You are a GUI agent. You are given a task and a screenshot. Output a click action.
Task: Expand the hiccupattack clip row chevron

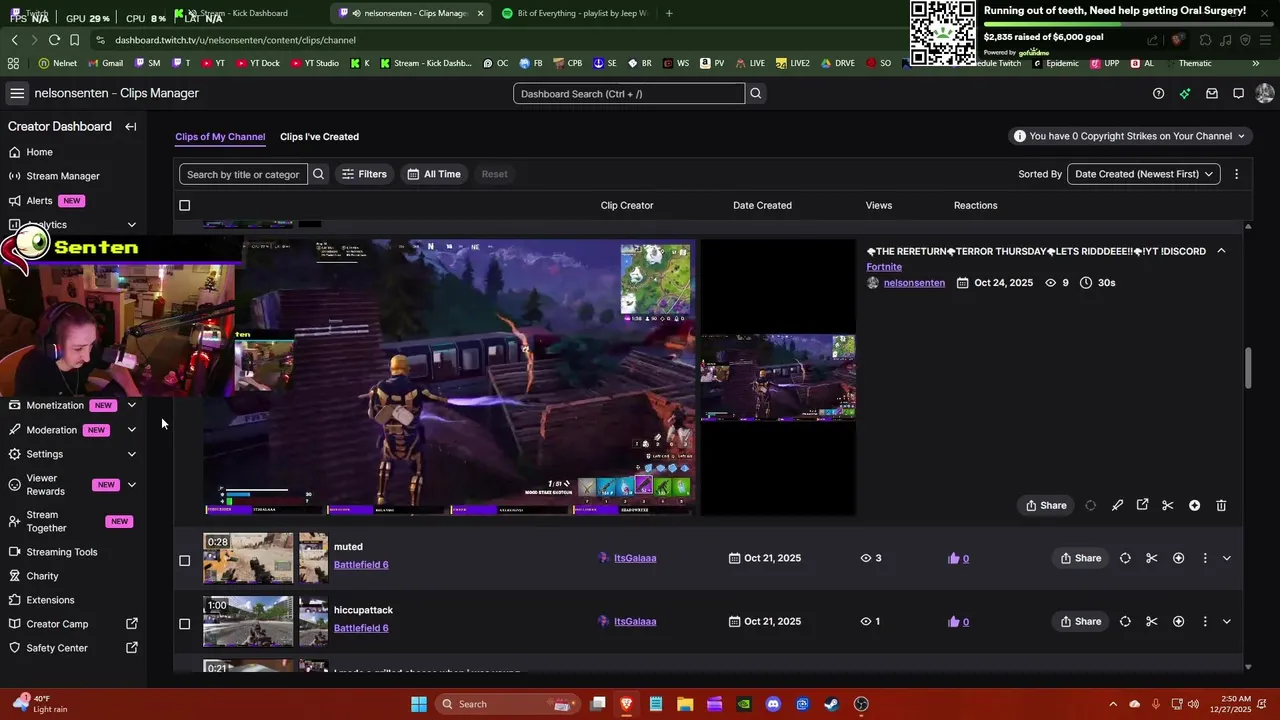[1227, 621]
